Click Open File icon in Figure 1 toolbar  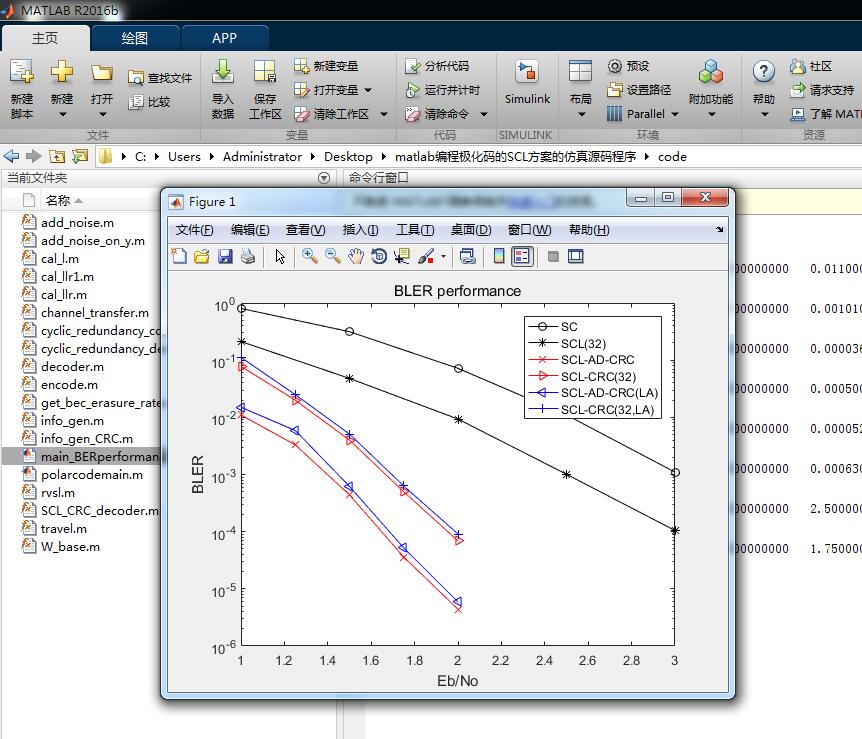[202, 256]
